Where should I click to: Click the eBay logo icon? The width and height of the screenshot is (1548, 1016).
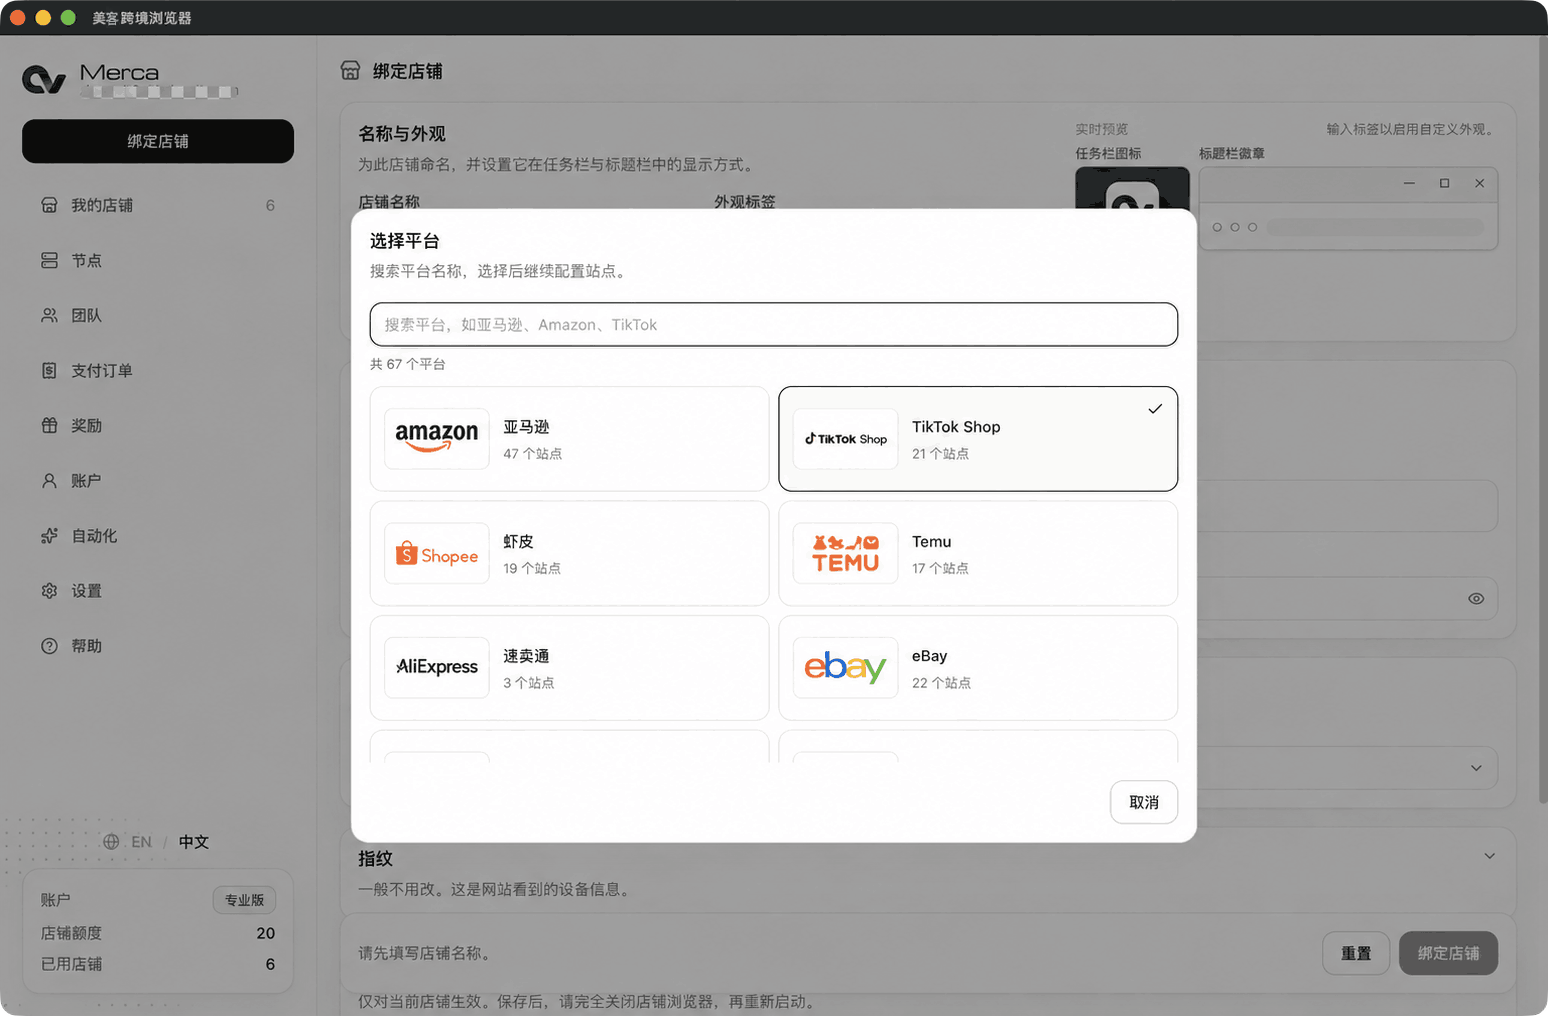(x=845, y=668)
